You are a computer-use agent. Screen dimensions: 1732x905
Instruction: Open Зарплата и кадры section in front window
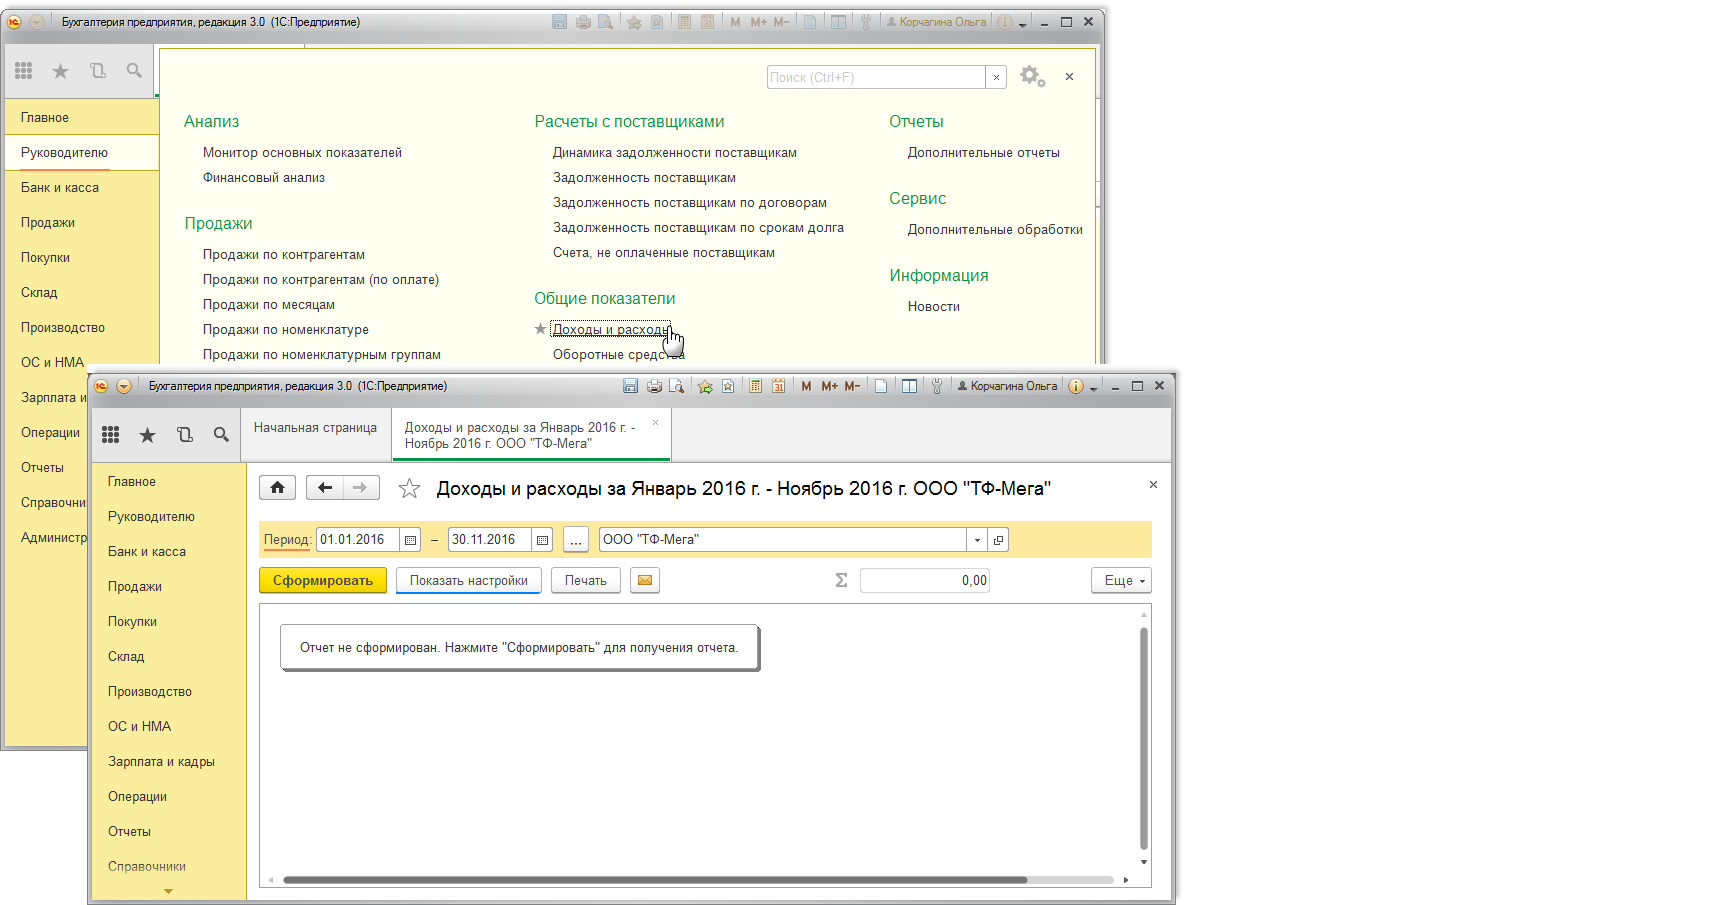point(161,762)
